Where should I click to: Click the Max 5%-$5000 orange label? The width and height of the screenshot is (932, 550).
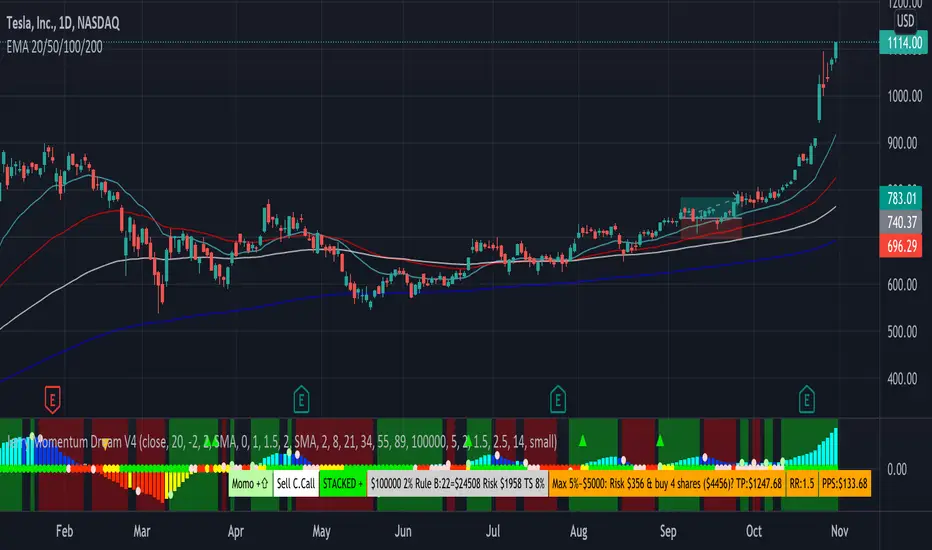(667, 483)
